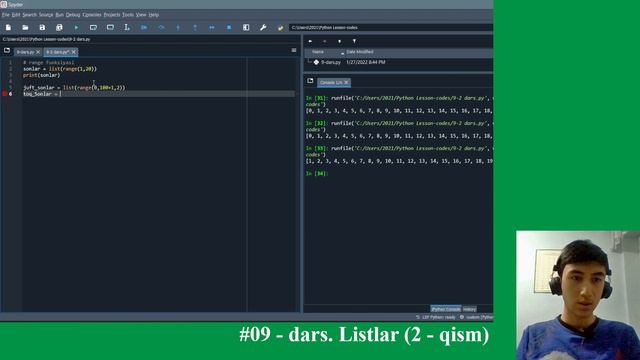
Task: Select the 9-dars.py file in Files pane
Action: (331, 62)
